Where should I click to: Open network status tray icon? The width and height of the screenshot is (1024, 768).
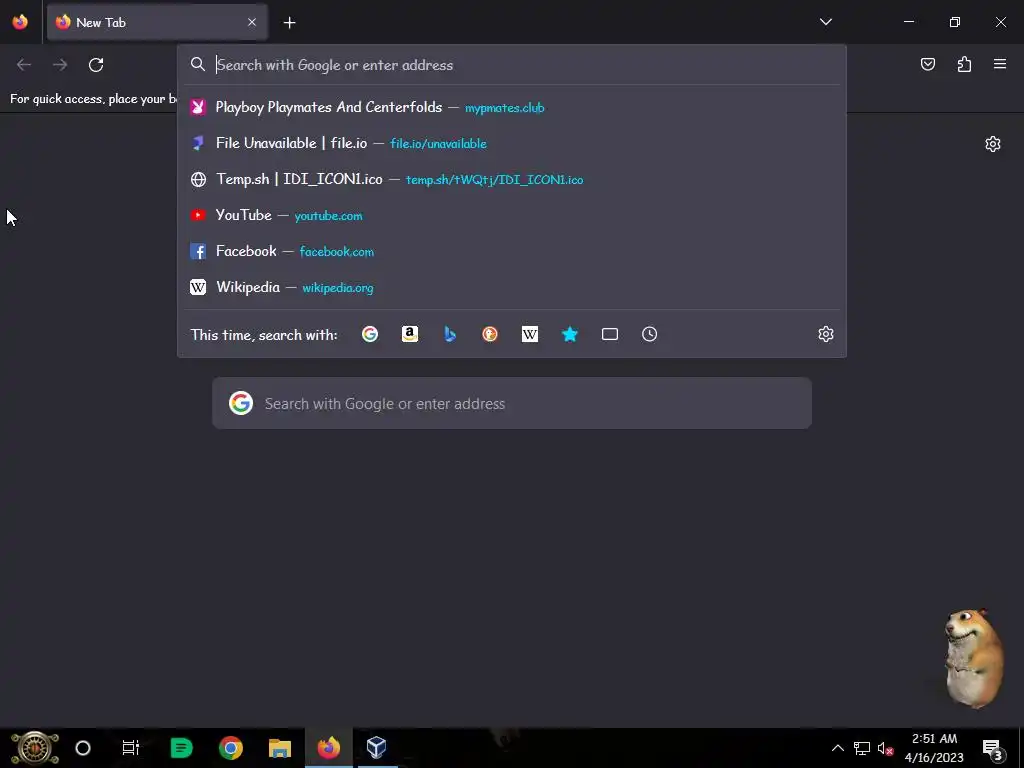(x=861, y=748)
